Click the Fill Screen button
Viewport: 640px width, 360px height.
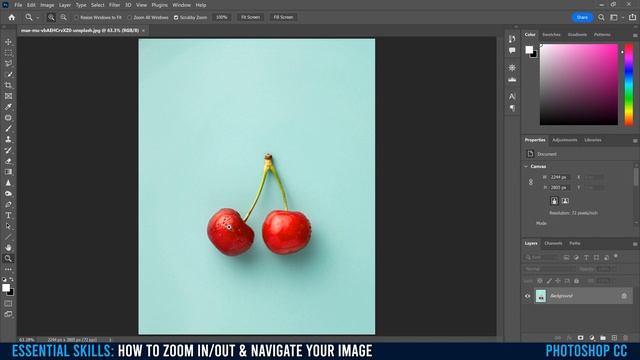[x=283, y=17]
